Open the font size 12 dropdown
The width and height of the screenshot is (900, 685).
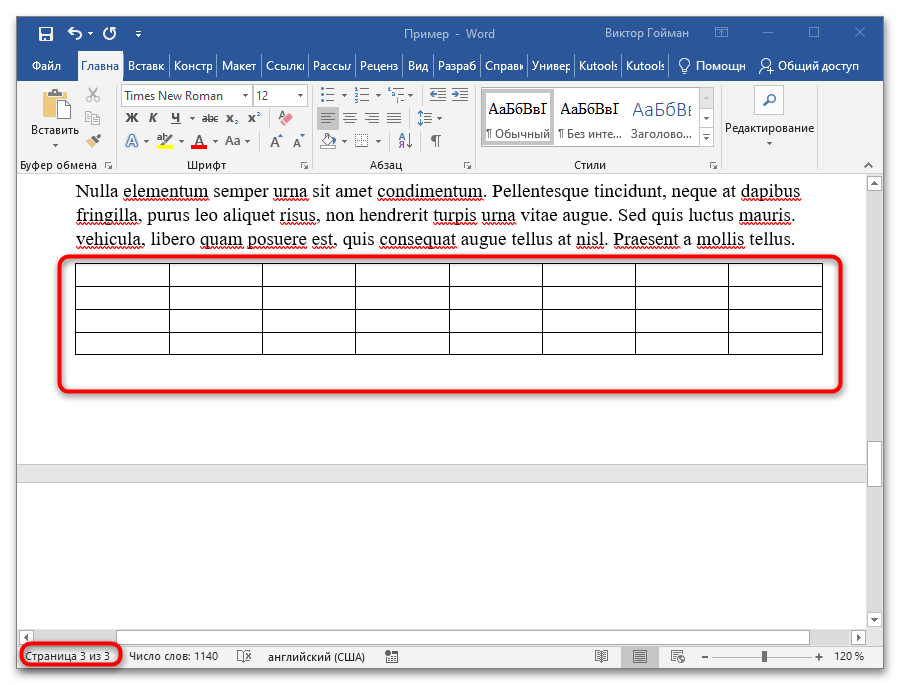click(x=300, y=95)
